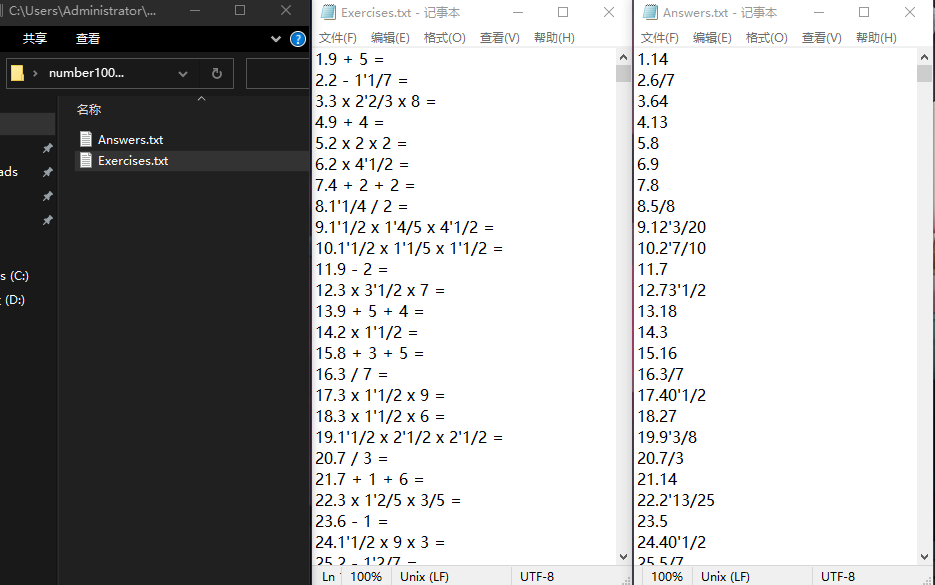Viewport: 935px width, 585px height.
Task: Click the Notepad icon in Answers.txt title bar
Action: [649, 13]
